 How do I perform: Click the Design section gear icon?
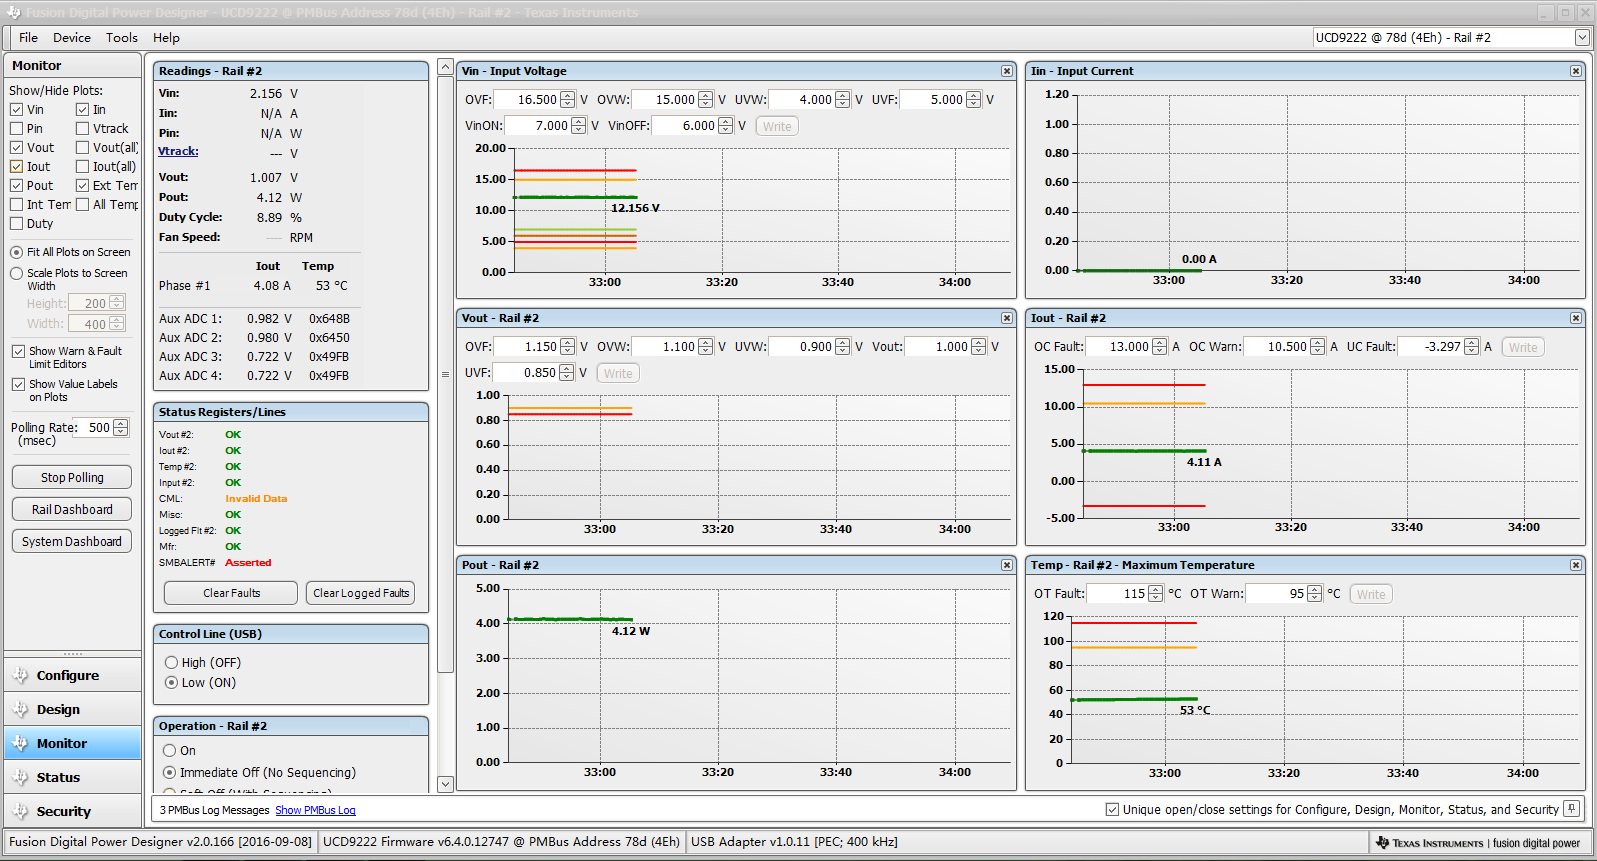(x=20, y=710)
